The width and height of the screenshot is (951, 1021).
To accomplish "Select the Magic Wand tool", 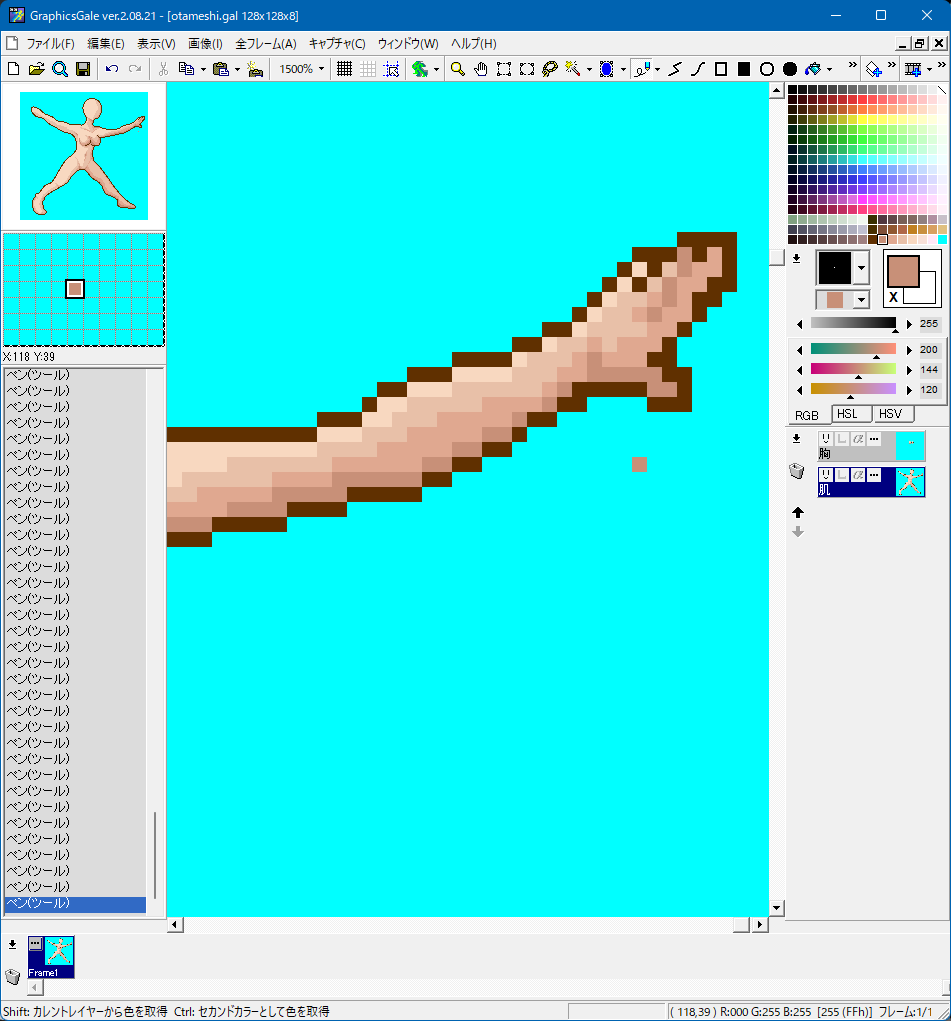I will coord(573,69).
